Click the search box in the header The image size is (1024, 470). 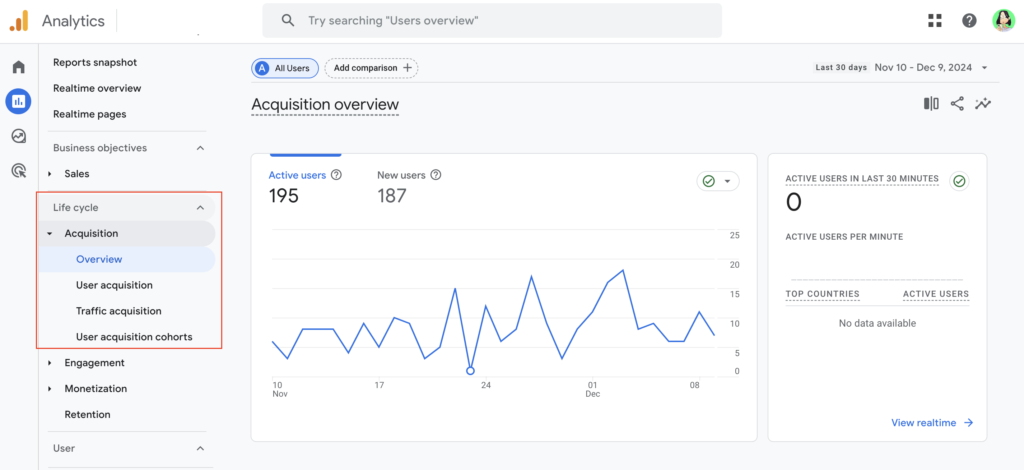tap(492, 20)
